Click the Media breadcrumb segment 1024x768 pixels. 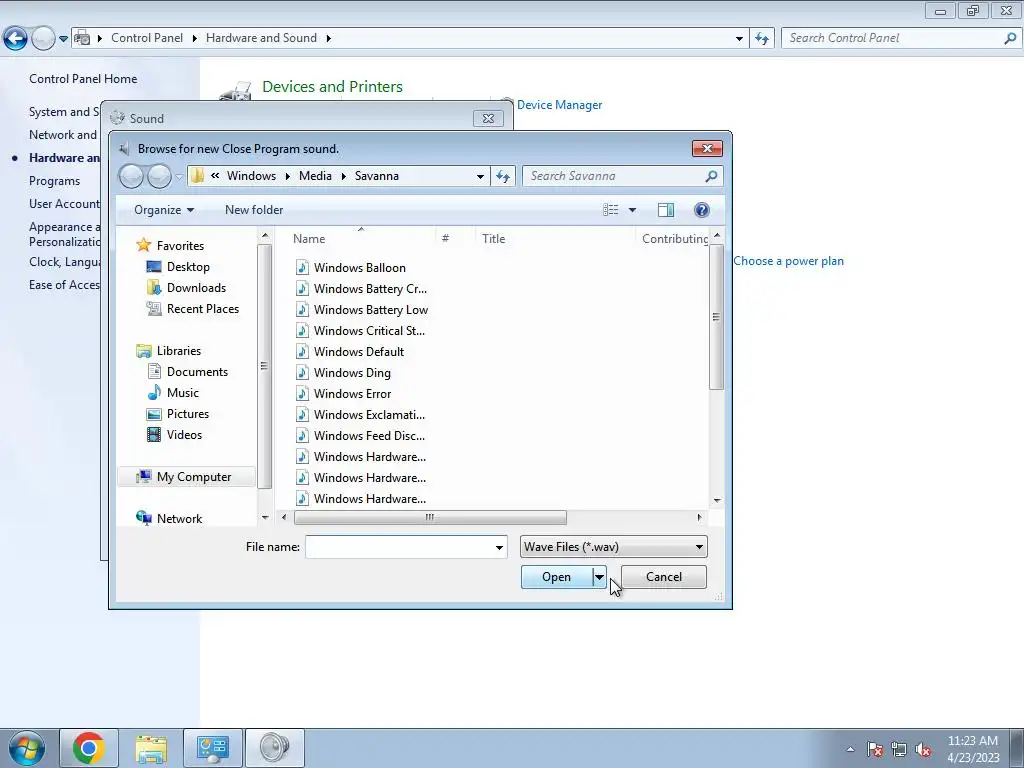[x=315, y=176]
